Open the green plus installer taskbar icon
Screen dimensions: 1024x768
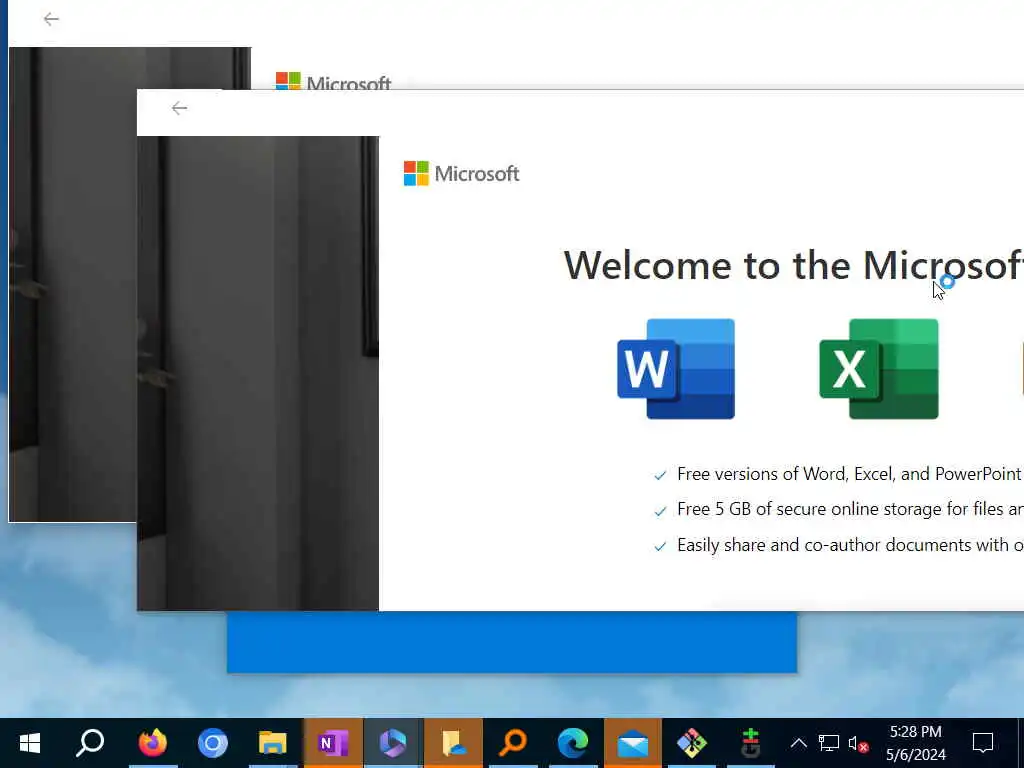750,743
